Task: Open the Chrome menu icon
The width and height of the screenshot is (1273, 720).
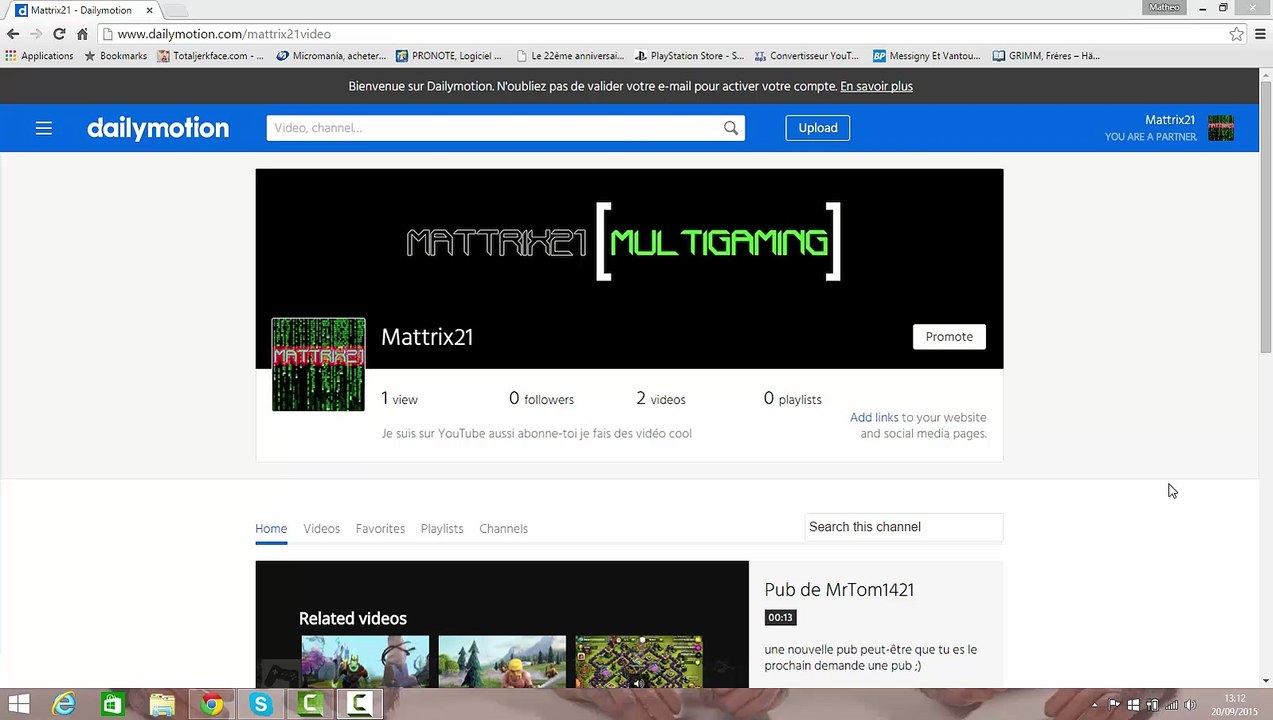Action: [1258, 34]
